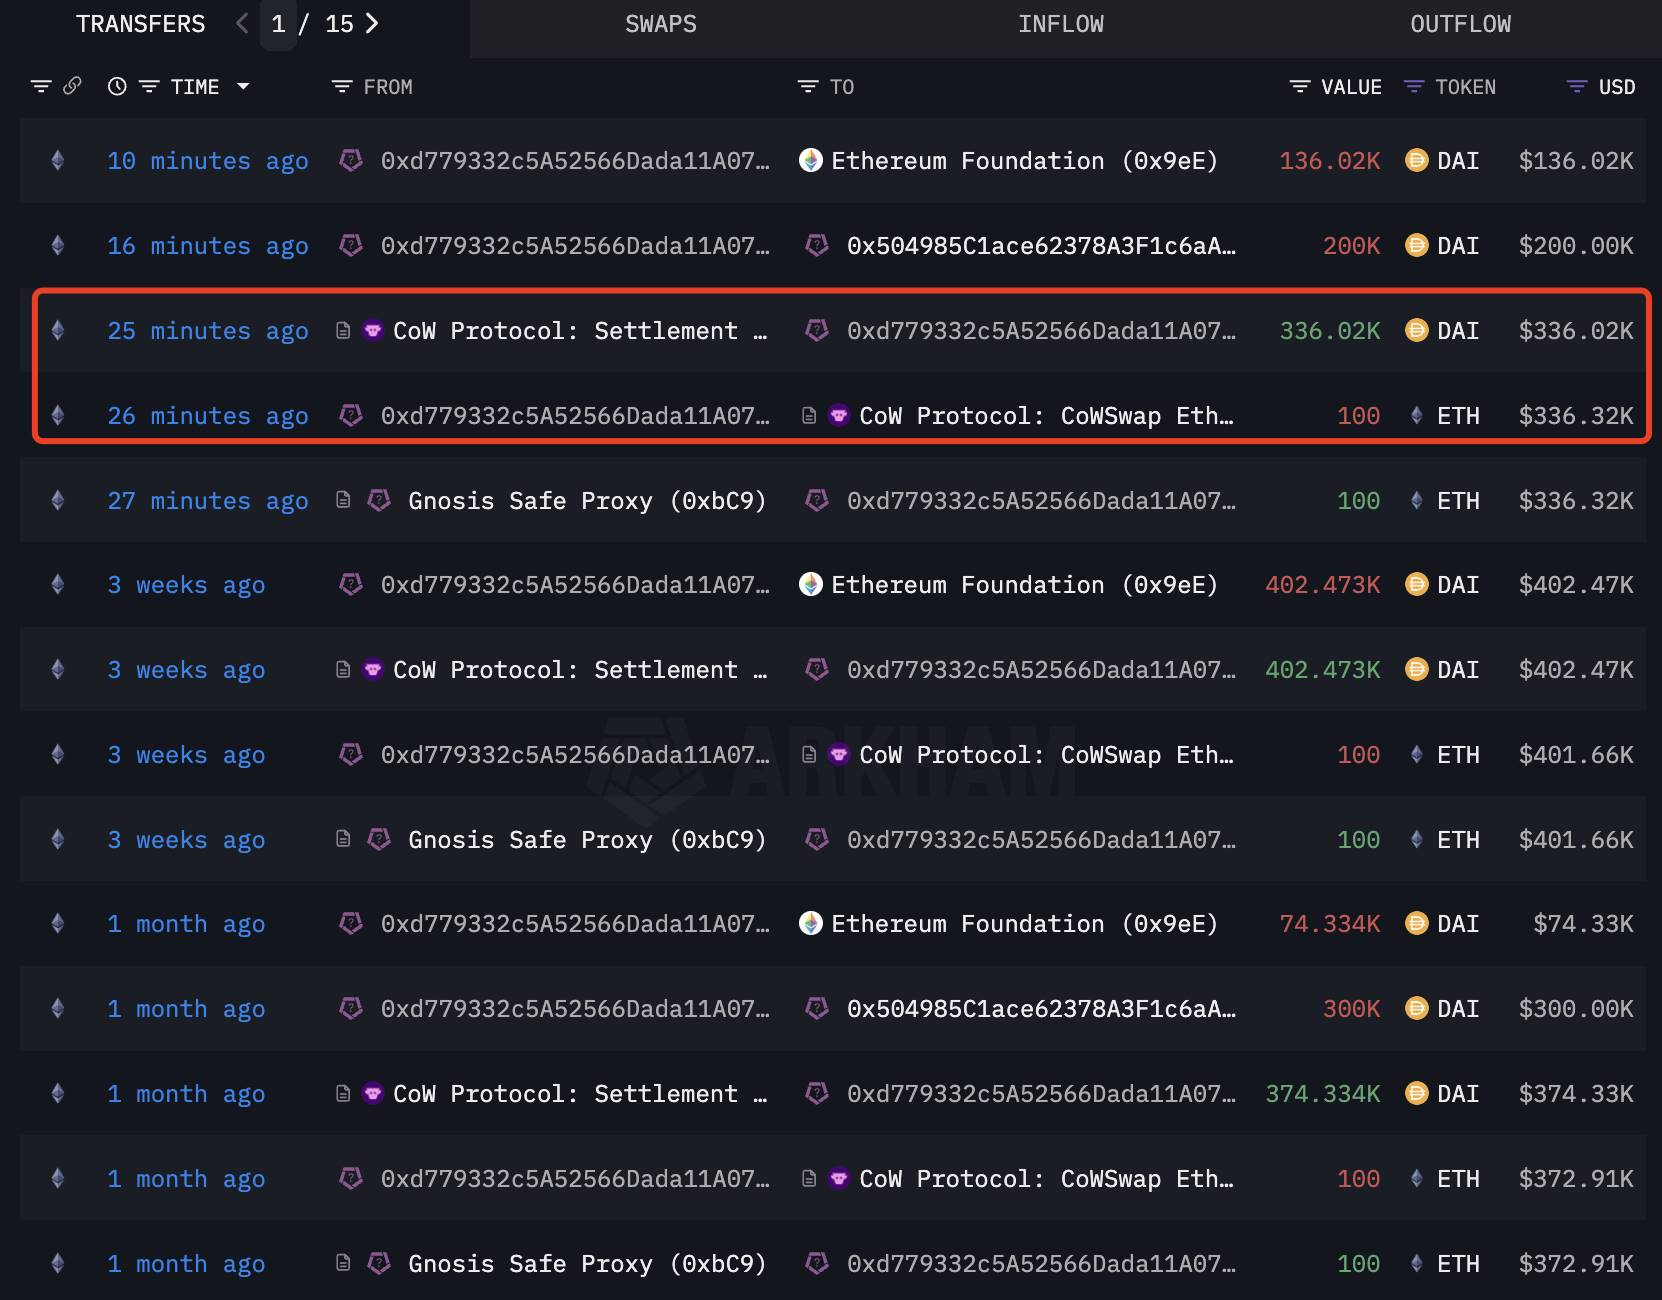Open the TOKEN column filter
The width and height of the screenshot is (1662, 1300).
coord(1413,87)
